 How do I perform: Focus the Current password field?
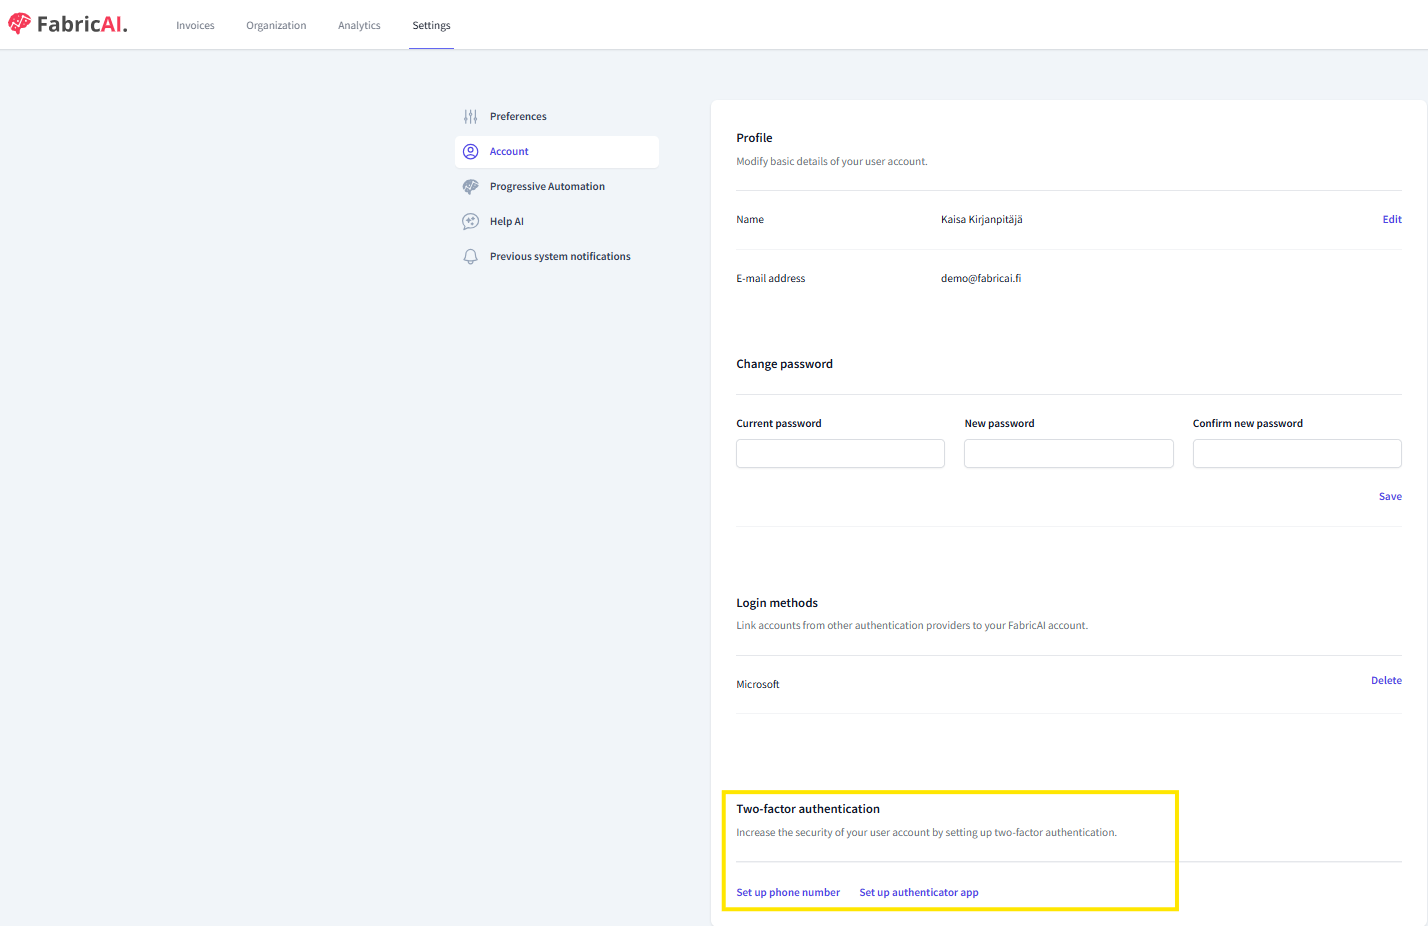[x=840, y=454]
